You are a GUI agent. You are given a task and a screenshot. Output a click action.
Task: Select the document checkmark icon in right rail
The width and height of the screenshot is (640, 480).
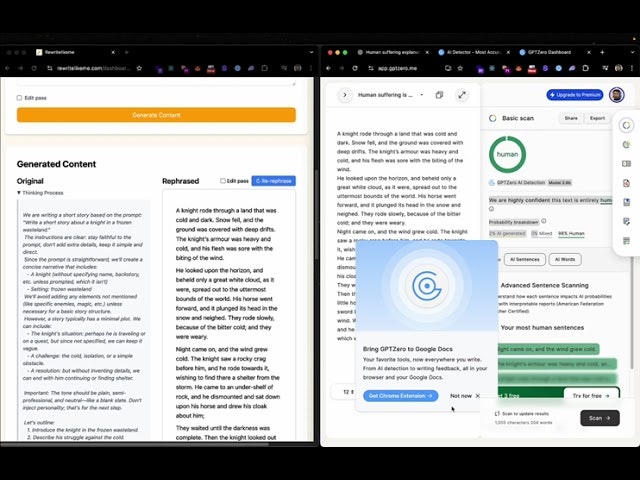(x=626, y=221)
